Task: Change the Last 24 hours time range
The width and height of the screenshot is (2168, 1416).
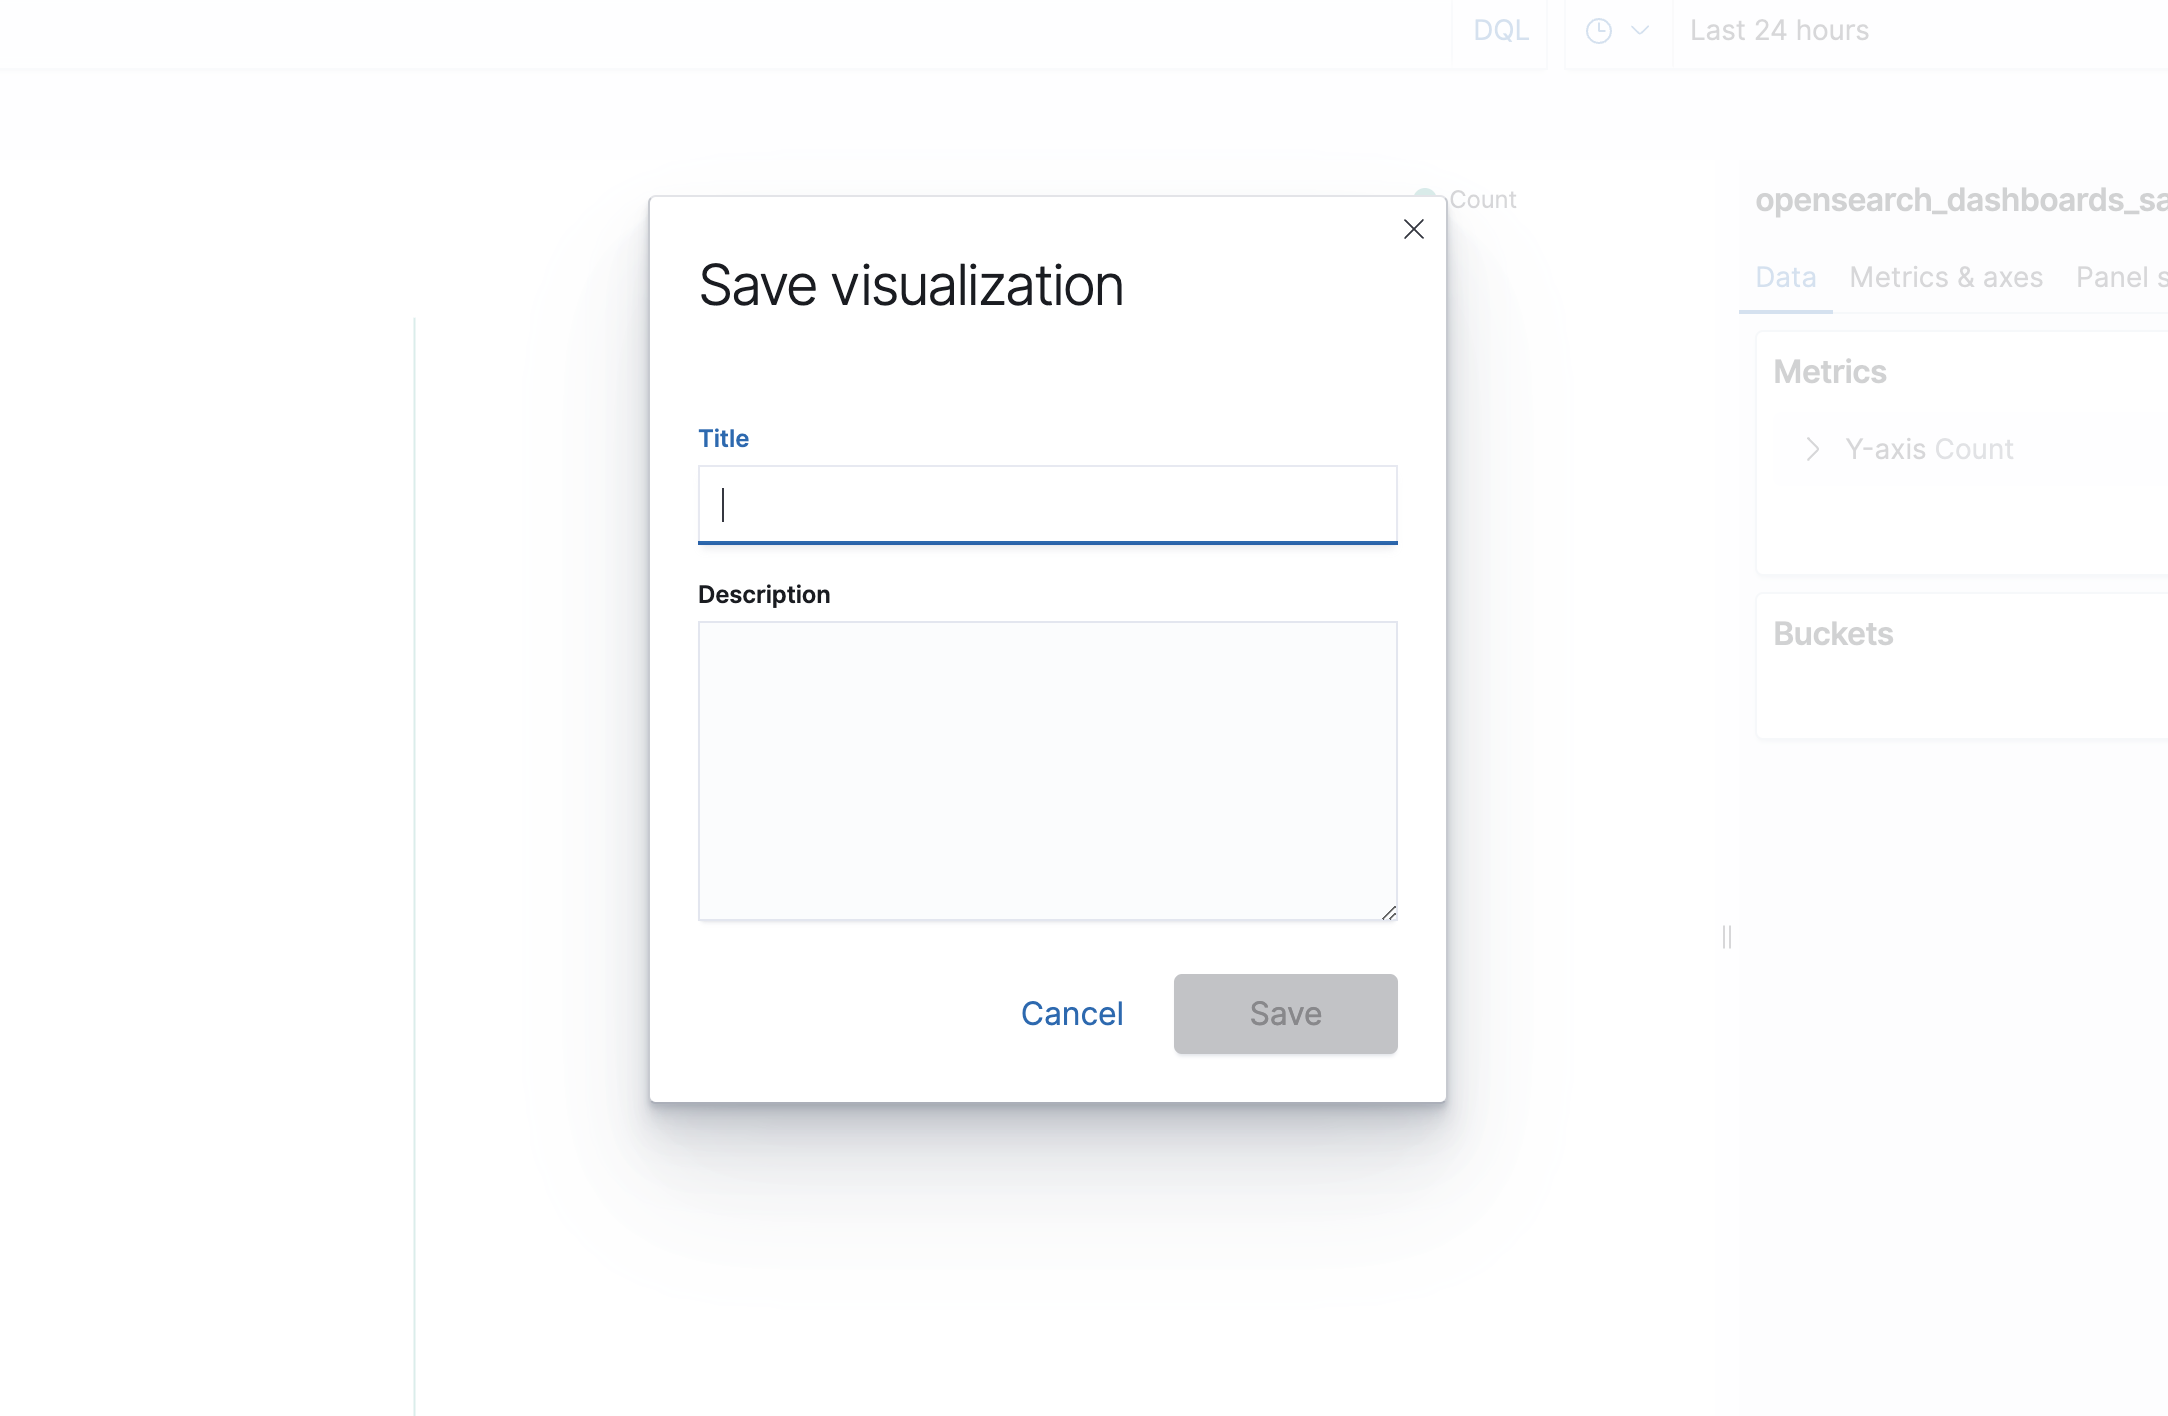Action: [1779, 30]
